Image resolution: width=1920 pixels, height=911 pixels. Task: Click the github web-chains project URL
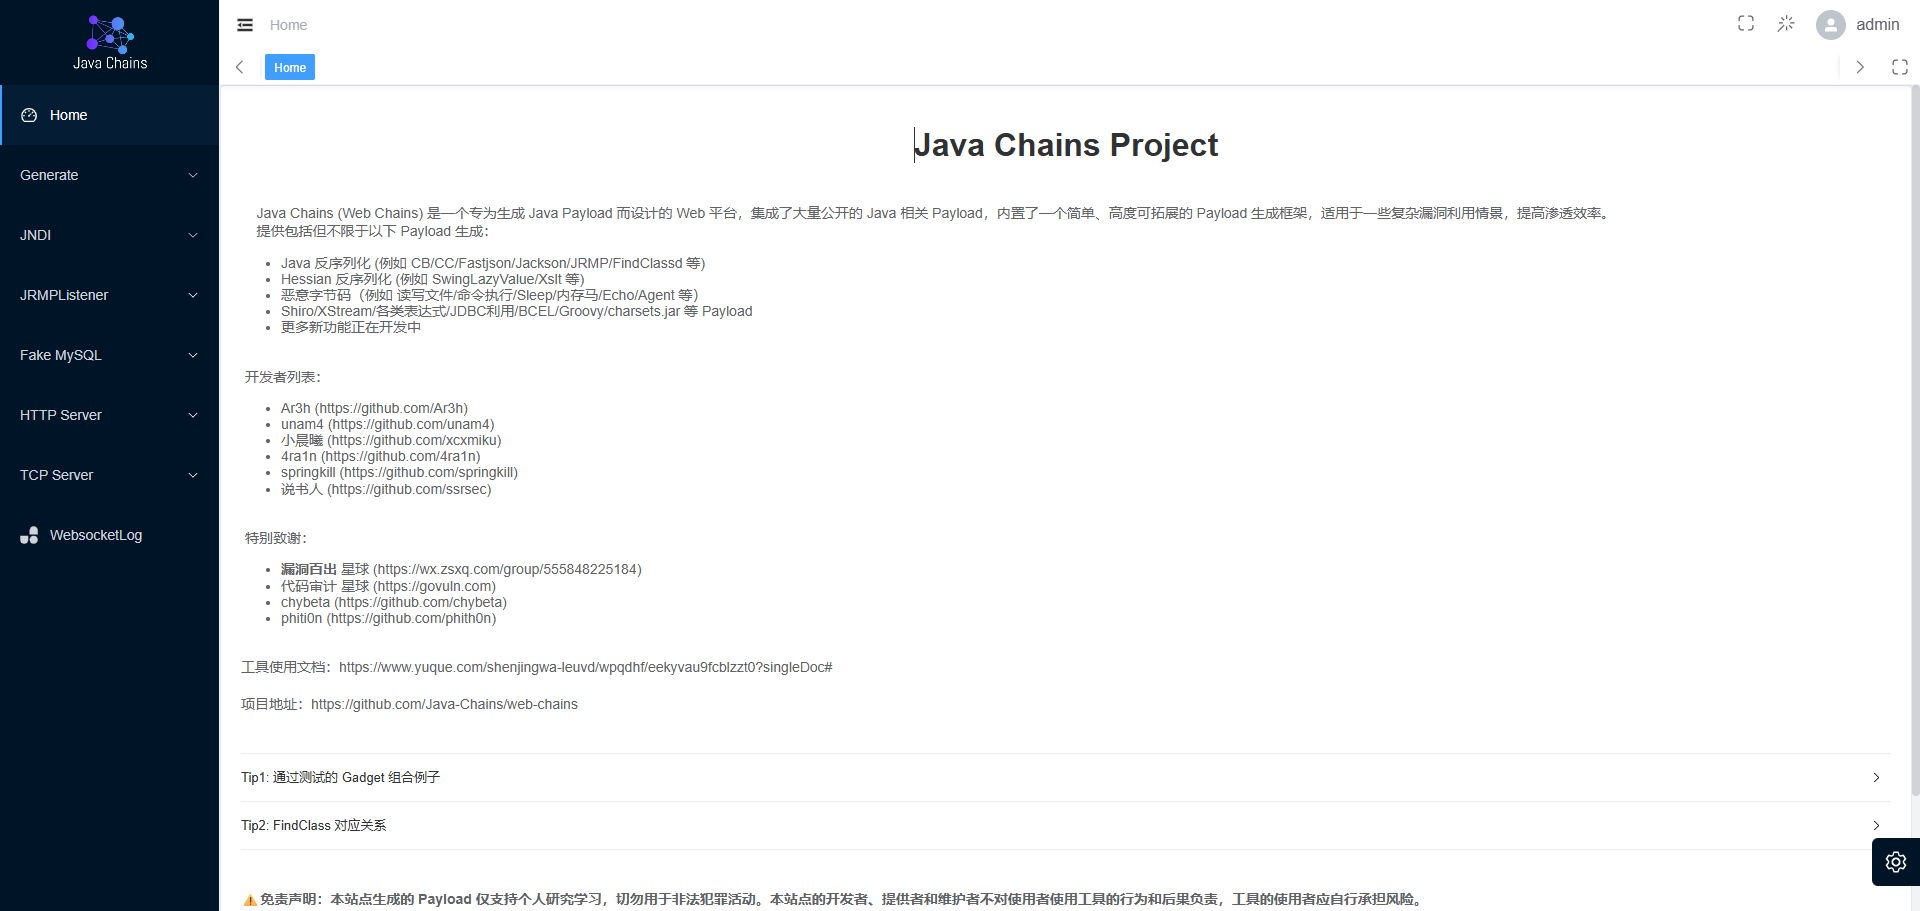pyautogui.click(x=444, y=704)
